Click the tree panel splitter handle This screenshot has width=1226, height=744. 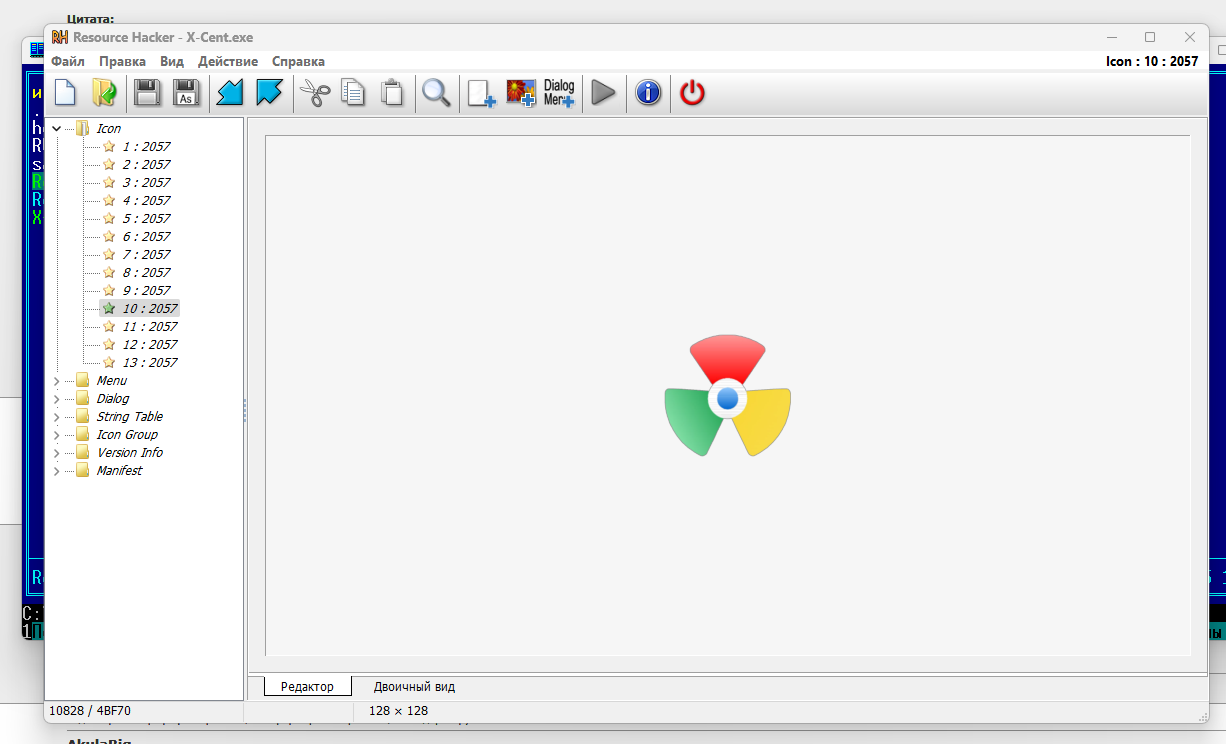(x=245, y=410)
